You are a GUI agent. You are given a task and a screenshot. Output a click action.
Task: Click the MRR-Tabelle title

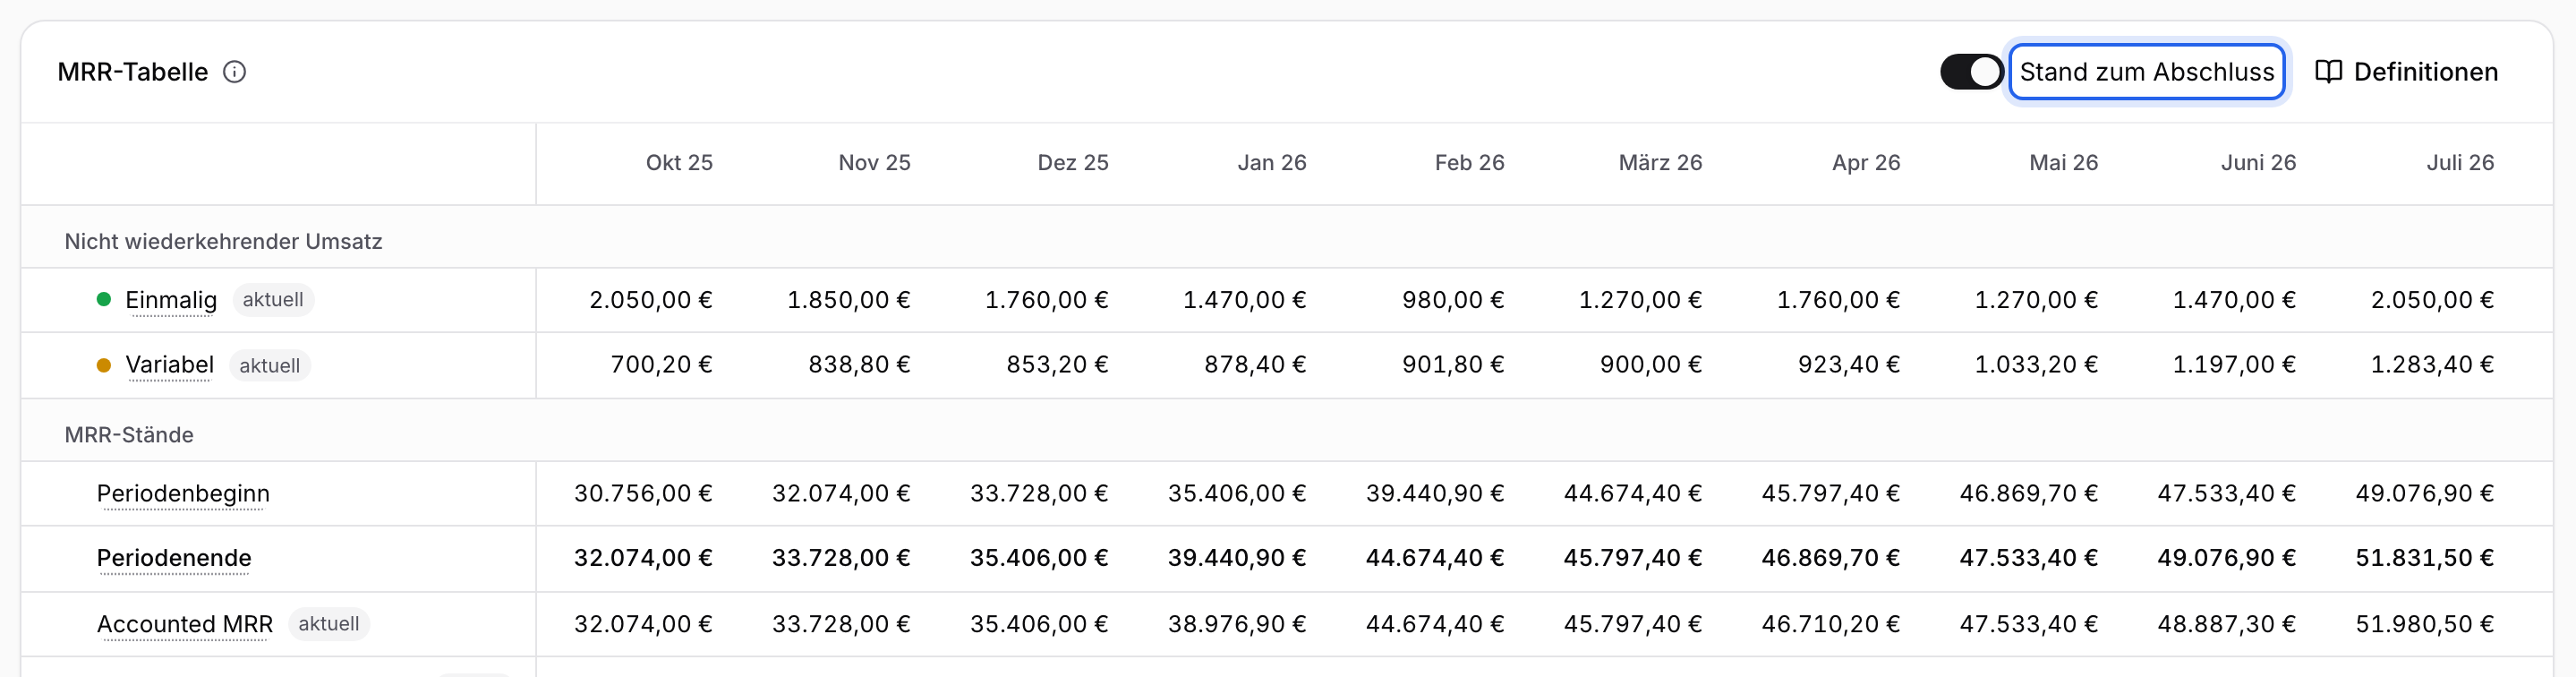pyautogui.click(x=132, y=72)
